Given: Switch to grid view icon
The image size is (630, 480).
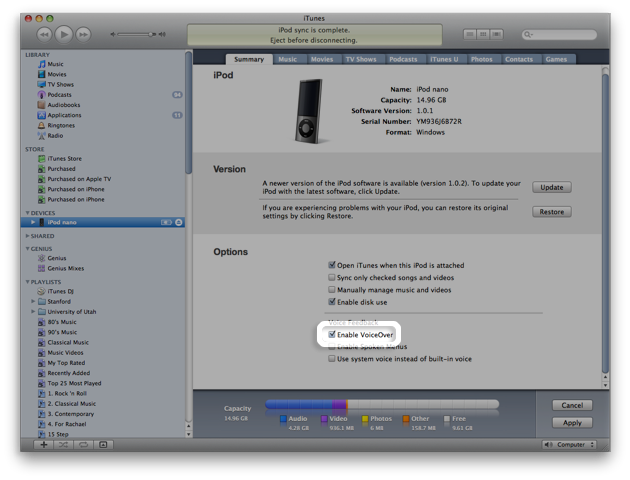Looking at the screenshot, I should click(x=483, y=35).
